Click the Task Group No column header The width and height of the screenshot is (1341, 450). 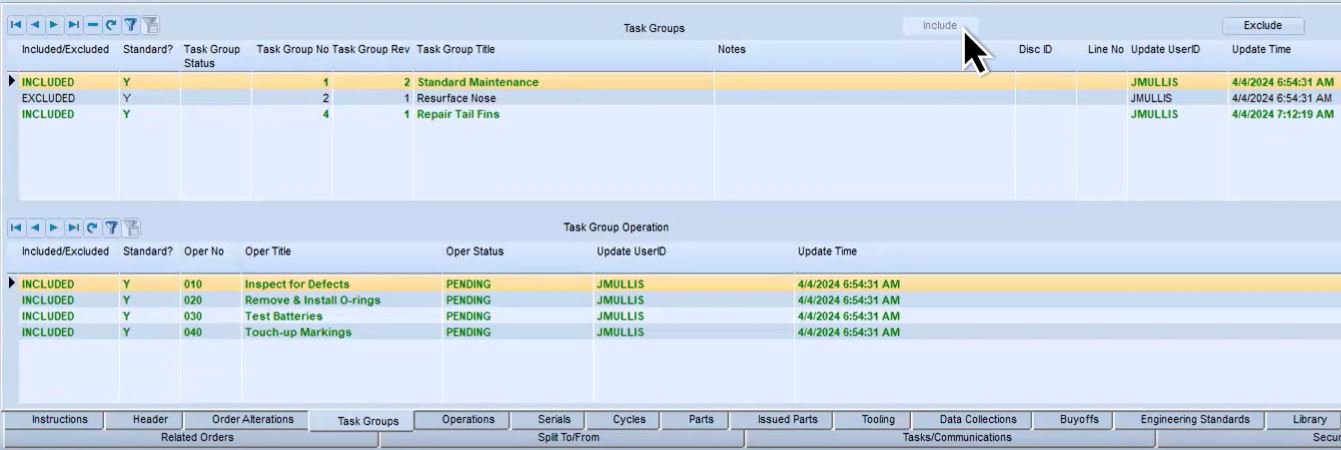pos(293,49)
